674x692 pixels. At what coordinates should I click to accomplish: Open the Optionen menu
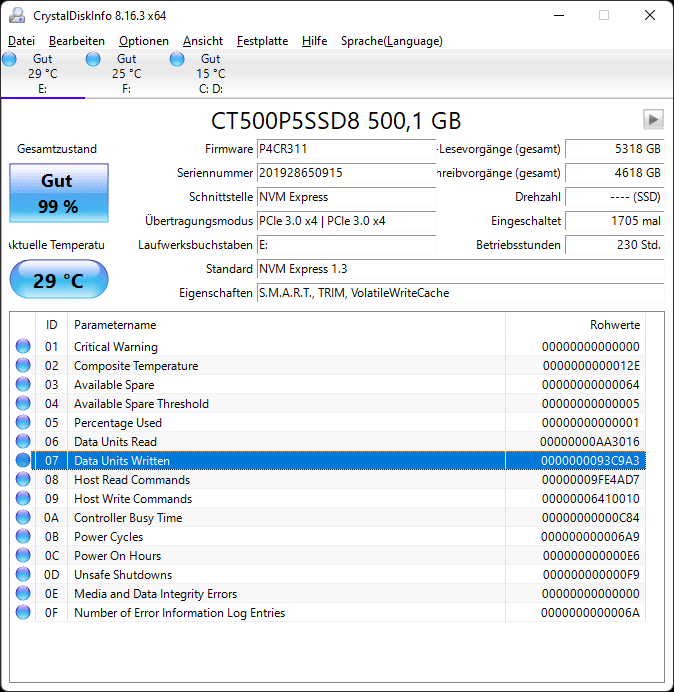(144, 41)
